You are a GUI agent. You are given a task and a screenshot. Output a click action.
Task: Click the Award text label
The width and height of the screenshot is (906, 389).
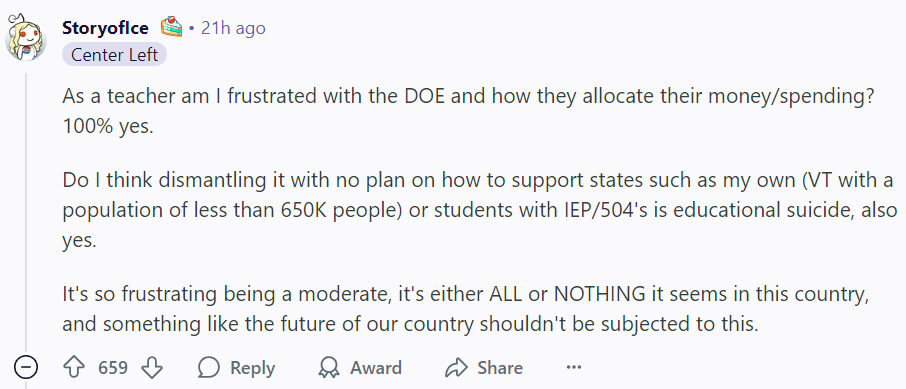[376, 368]
